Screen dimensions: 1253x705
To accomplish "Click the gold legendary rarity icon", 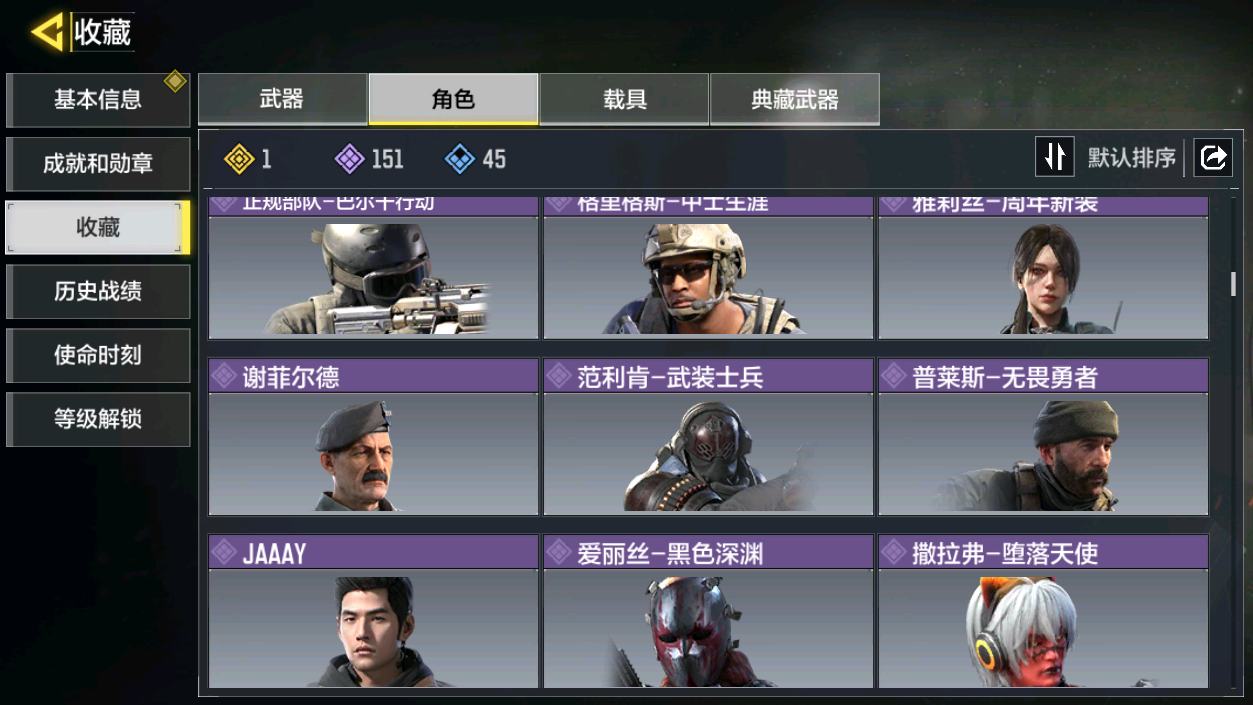I will tap(239, 158).
